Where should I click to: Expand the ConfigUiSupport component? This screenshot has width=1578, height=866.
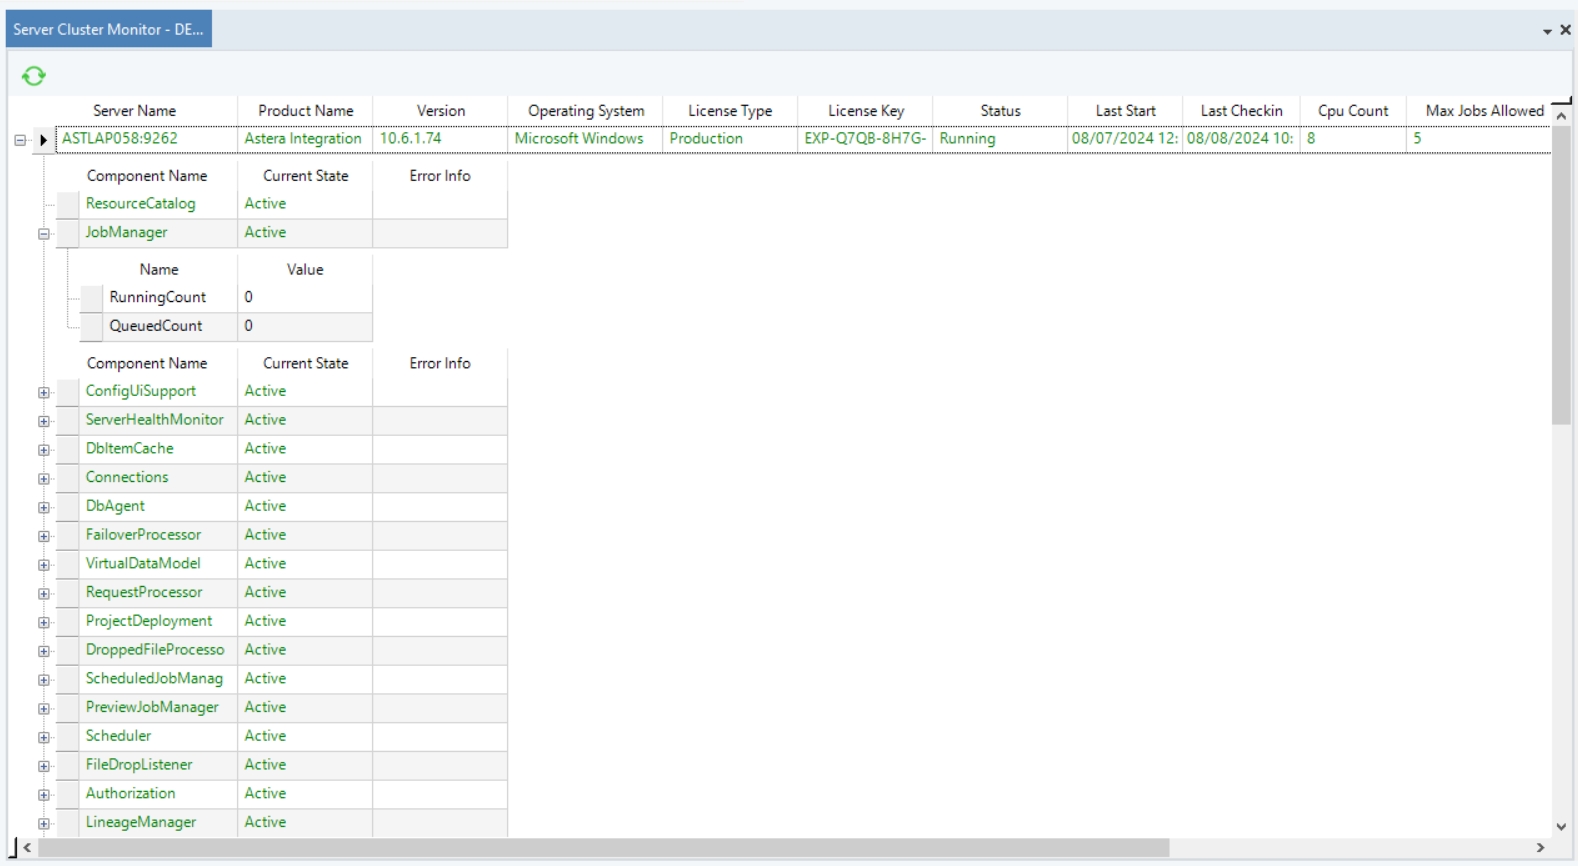44,393
